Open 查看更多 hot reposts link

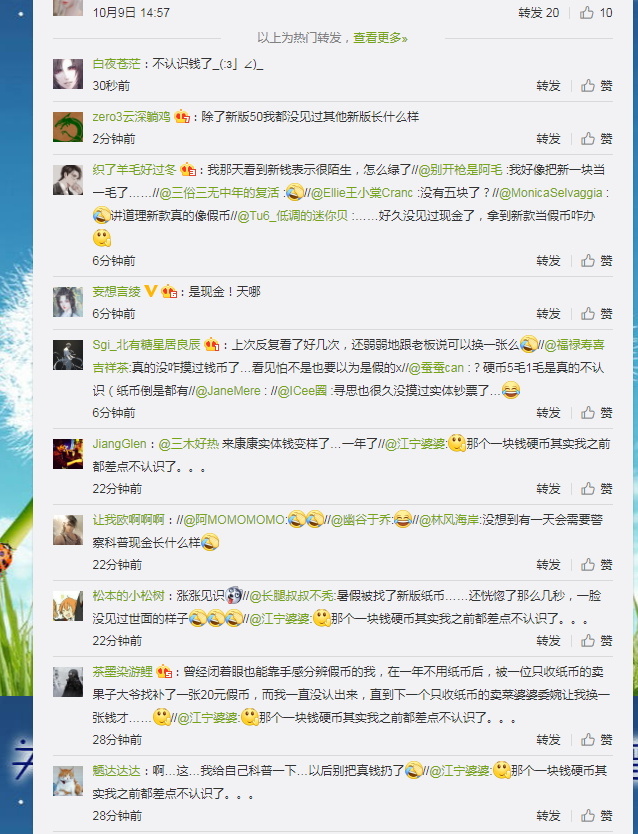(x=380, y=38)
